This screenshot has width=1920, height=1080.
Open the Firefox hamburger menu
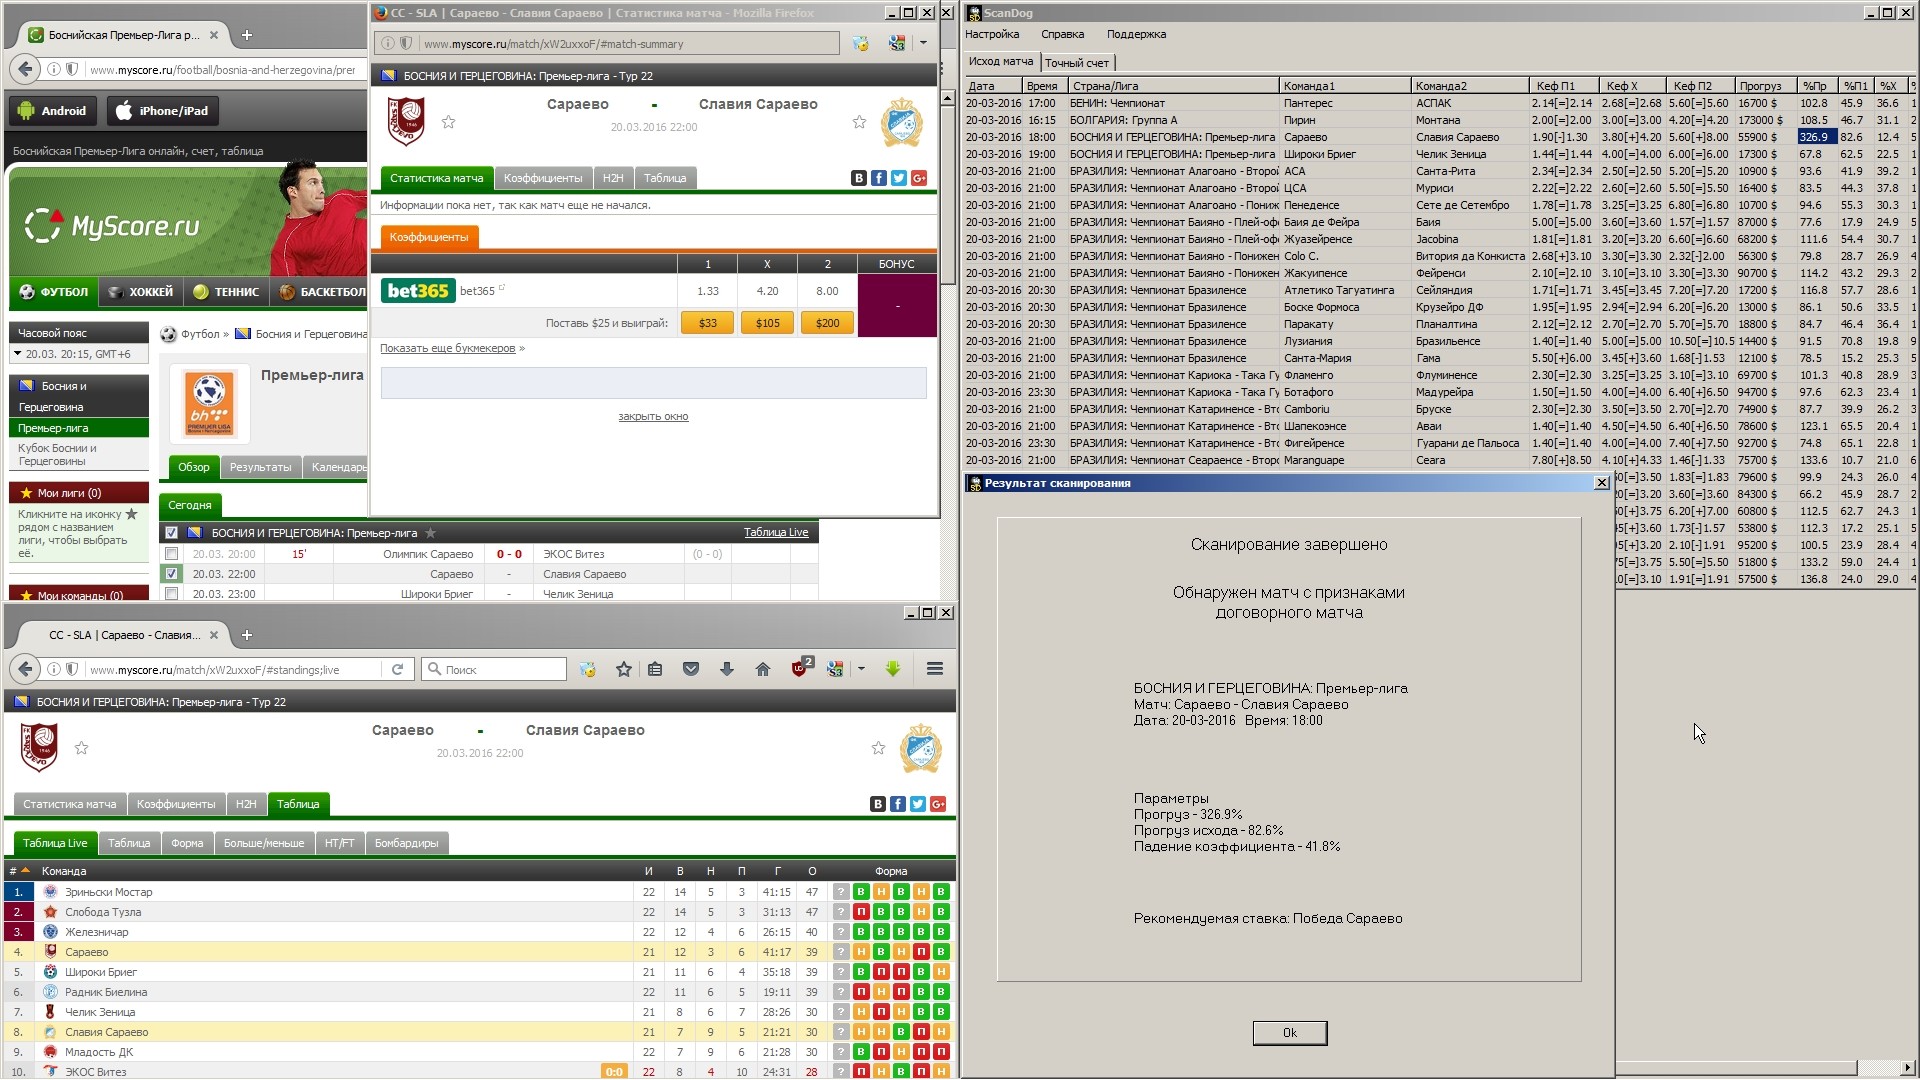(x=935, y=669)
